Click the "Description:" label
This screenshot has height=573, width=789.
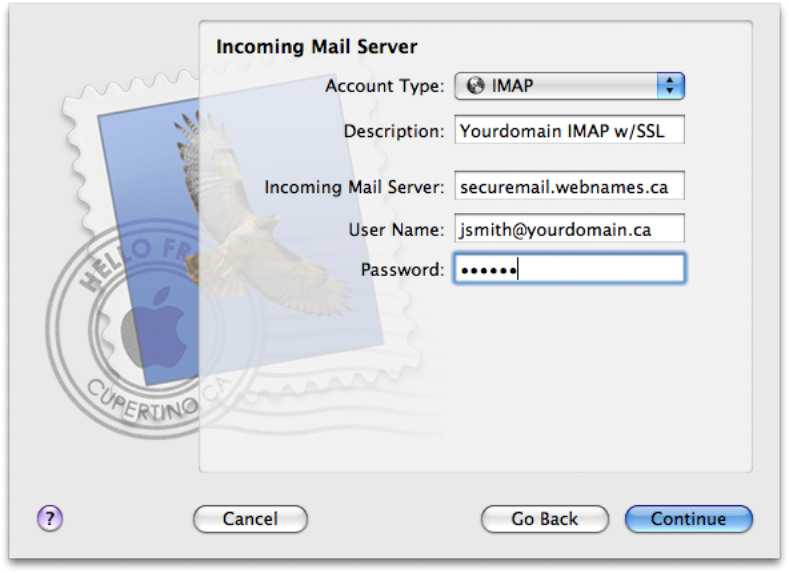click(394, 131)
